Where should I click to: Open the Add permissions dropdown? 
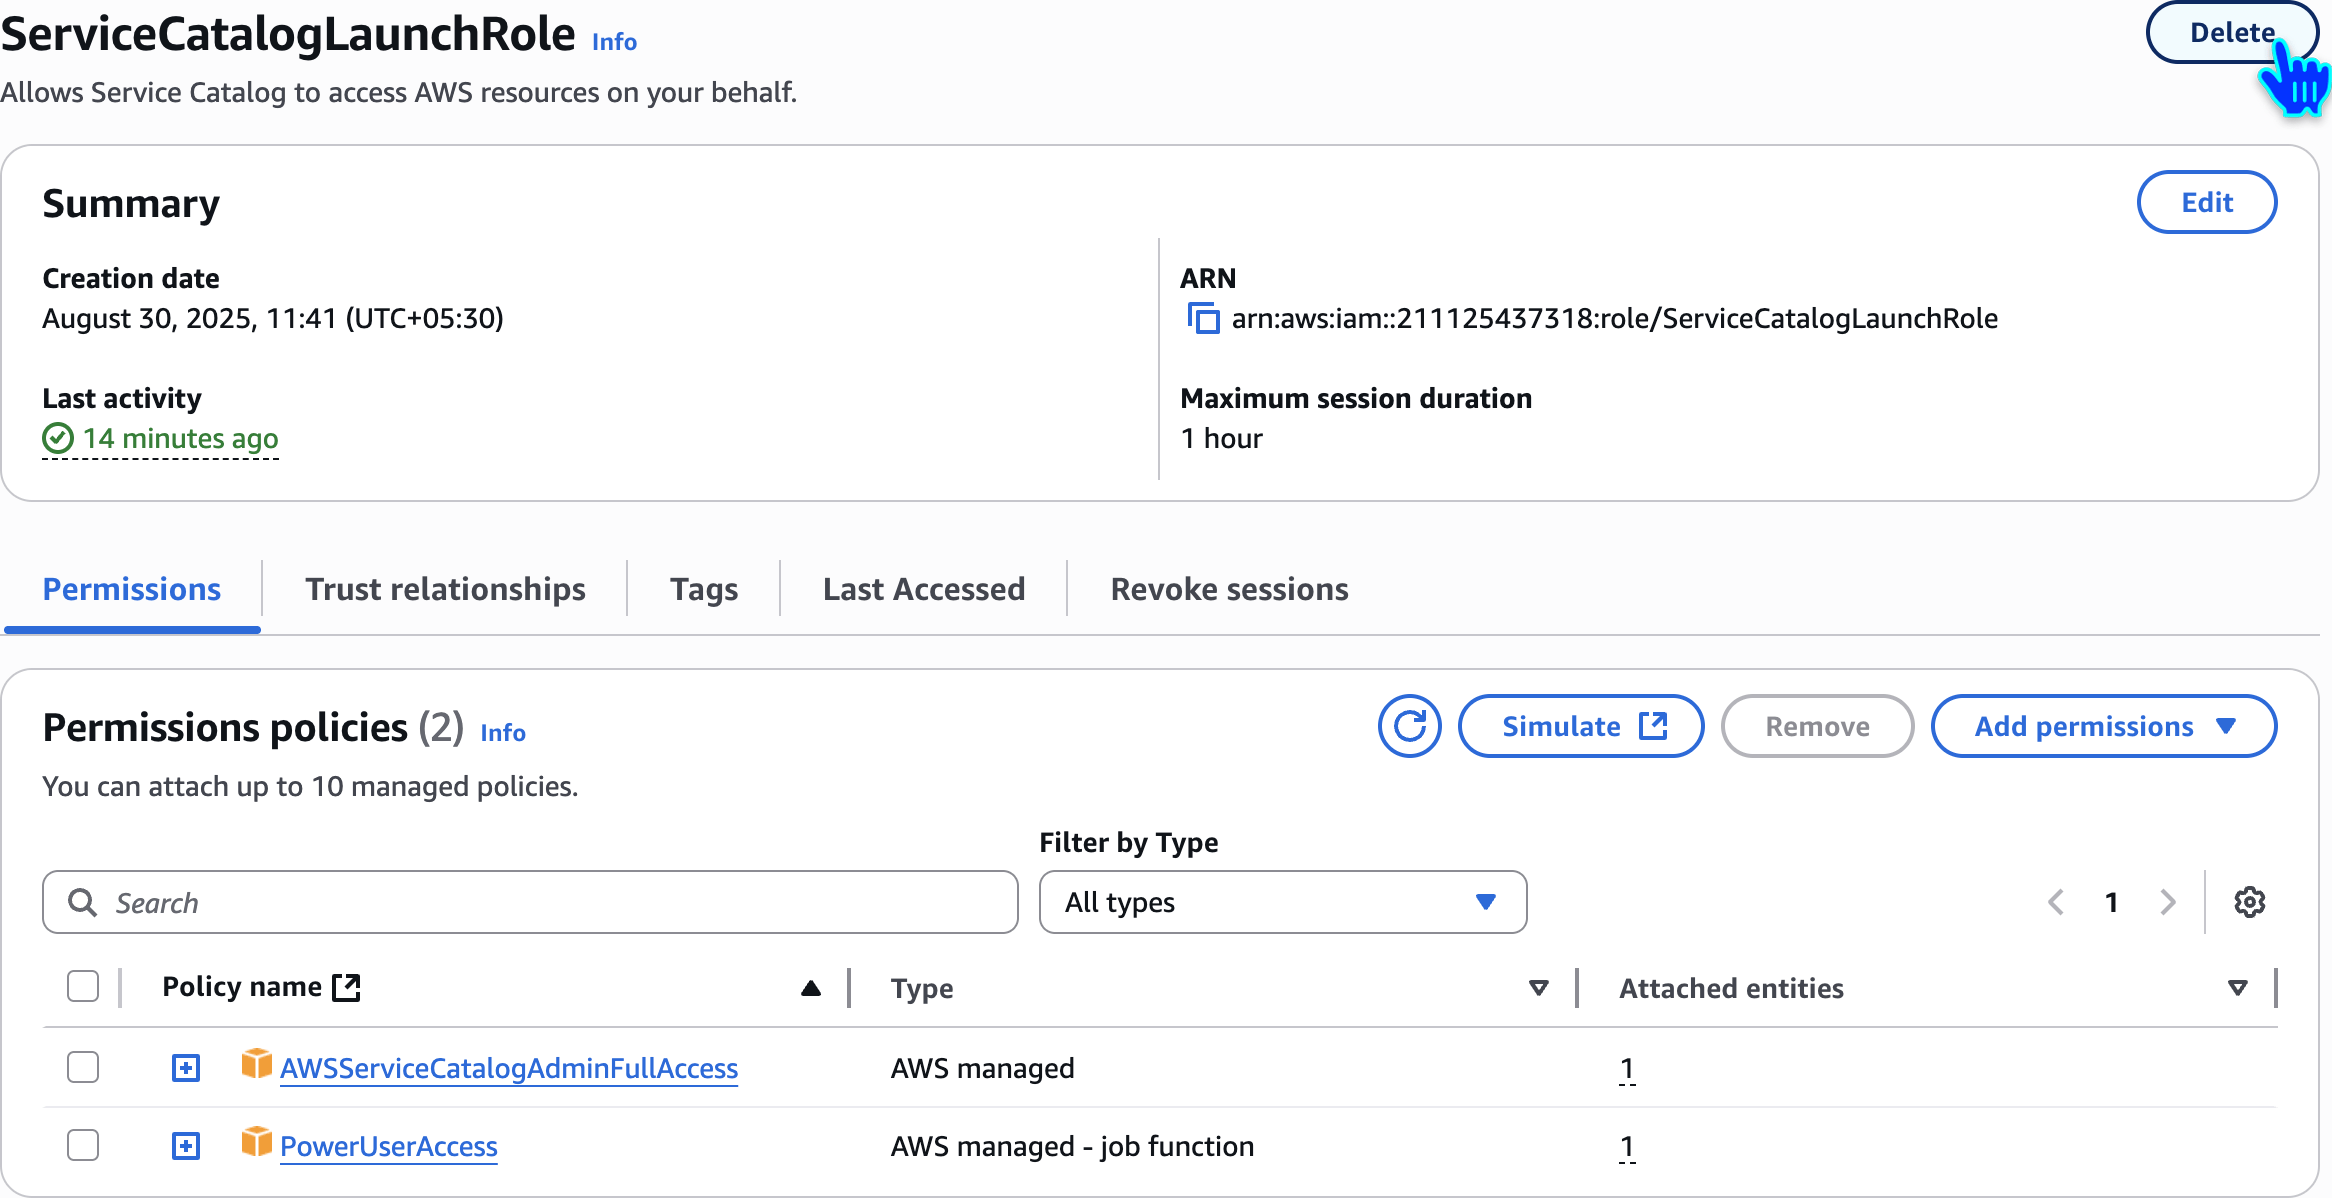pos(2103,726)
